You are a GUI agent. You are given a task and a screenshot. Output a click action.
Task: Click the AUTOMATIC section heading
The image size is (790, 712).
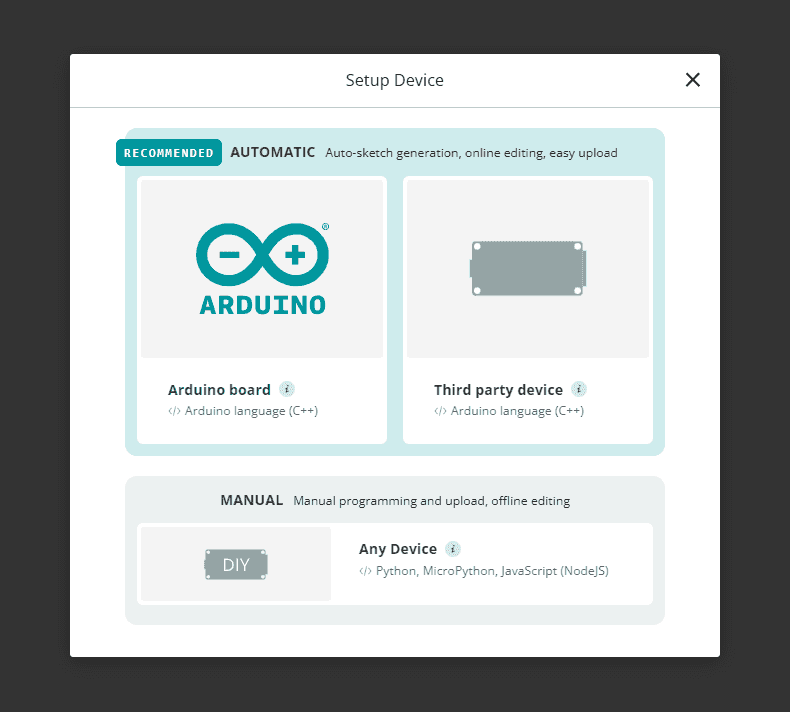coord(272,153)
